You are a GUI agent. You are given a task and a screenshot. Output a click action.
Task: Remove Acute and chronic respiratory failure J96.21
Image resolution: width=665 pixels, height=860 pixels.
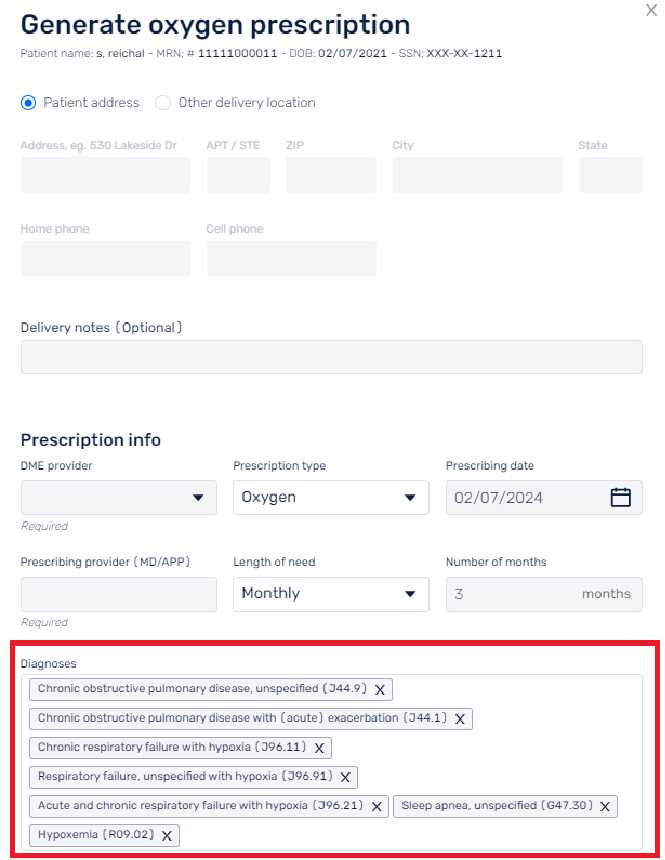tap(376, 806)
